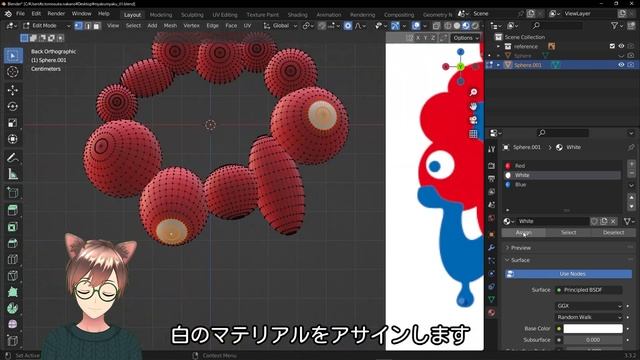The height and width of the screenshot is (360, 640).
Task: Open Tool properties tab icon
Action: tap(491, 149)
